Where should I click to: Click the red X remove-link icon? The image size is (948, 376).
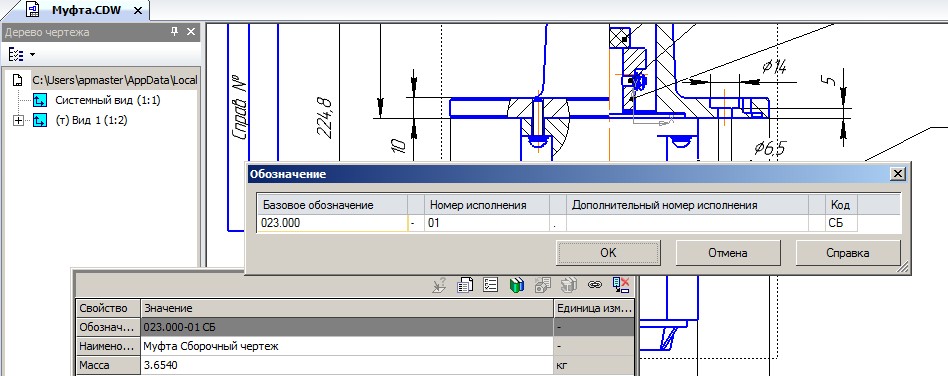coord(621,285)
